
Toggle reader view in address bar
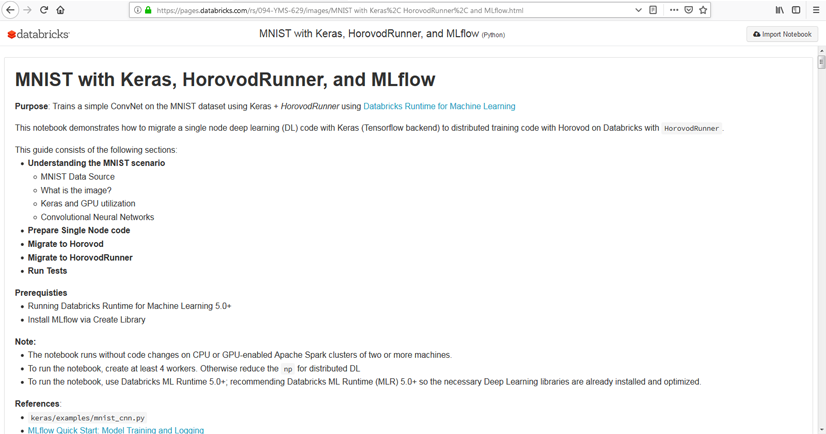pyautogui.click(x=653, y=10)
